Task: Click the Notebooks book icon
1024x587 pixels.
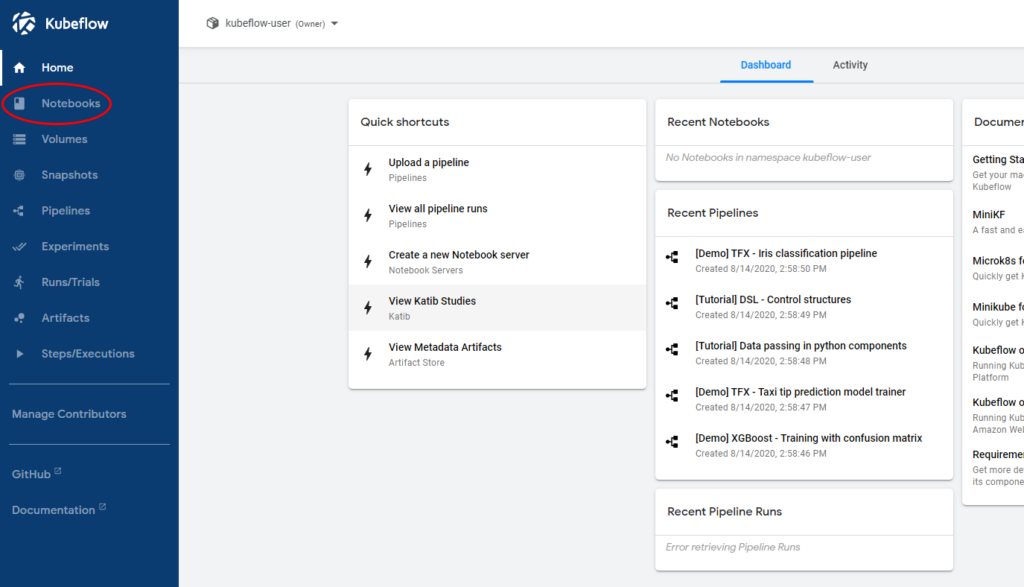Action: click(x=20, y=103)
